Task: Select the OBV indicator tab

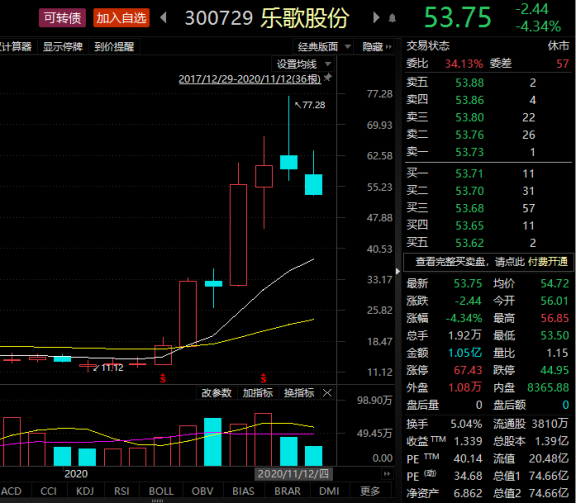Action: 202,491
